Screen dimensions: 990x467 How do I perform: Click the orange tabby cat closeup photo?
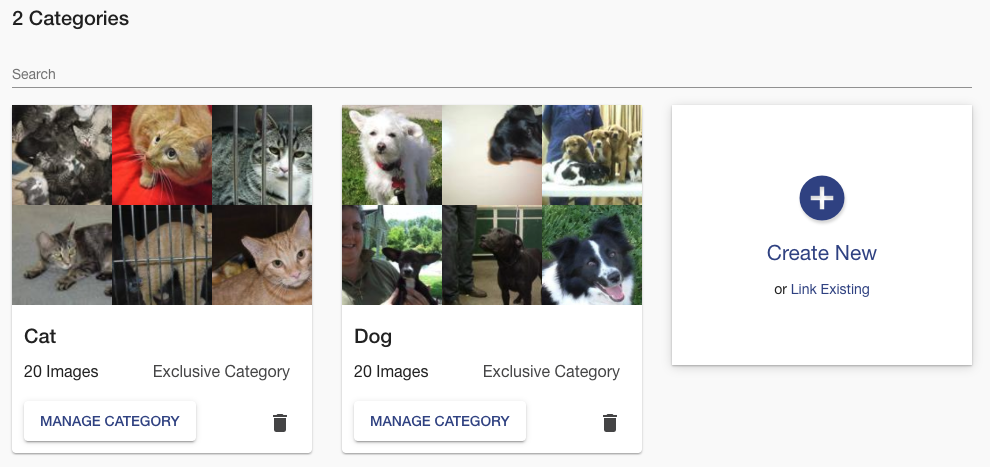coord(262,255)
